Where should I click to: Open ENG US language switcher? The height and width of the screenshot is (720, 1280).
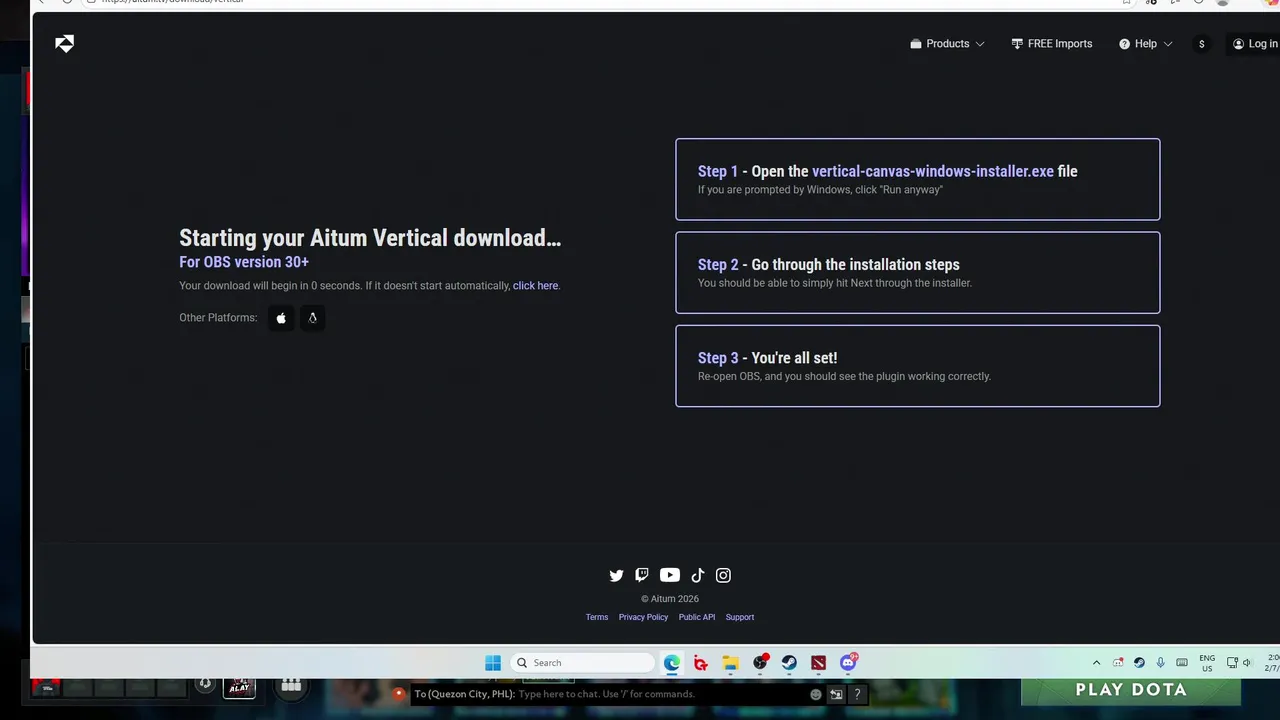[x=1207, y=663]
